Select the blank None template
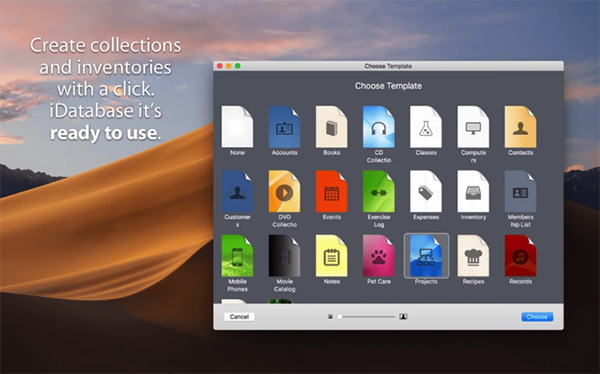The width and height of the screenshot is (600, 374). point(237,127)
